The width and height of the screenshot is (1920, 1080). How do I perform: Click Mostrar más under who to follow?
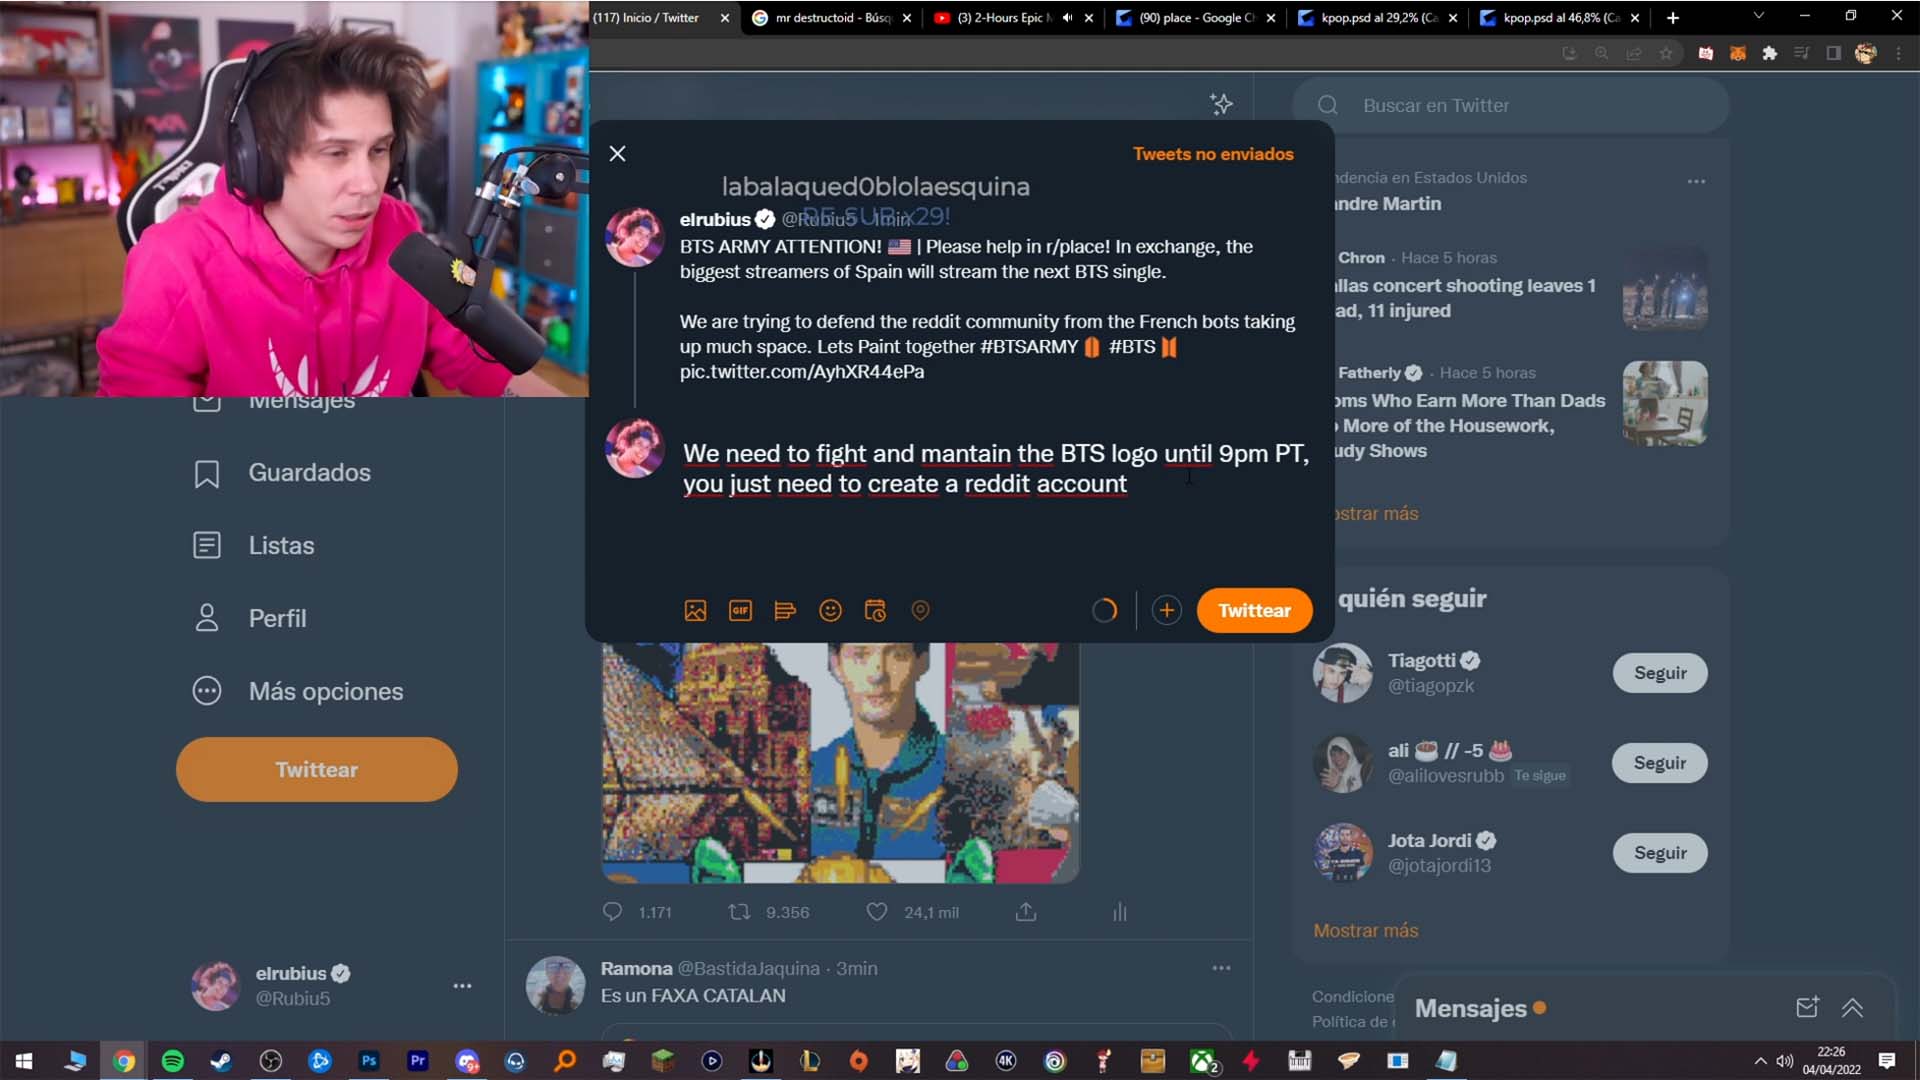[x=1365, y=931]
